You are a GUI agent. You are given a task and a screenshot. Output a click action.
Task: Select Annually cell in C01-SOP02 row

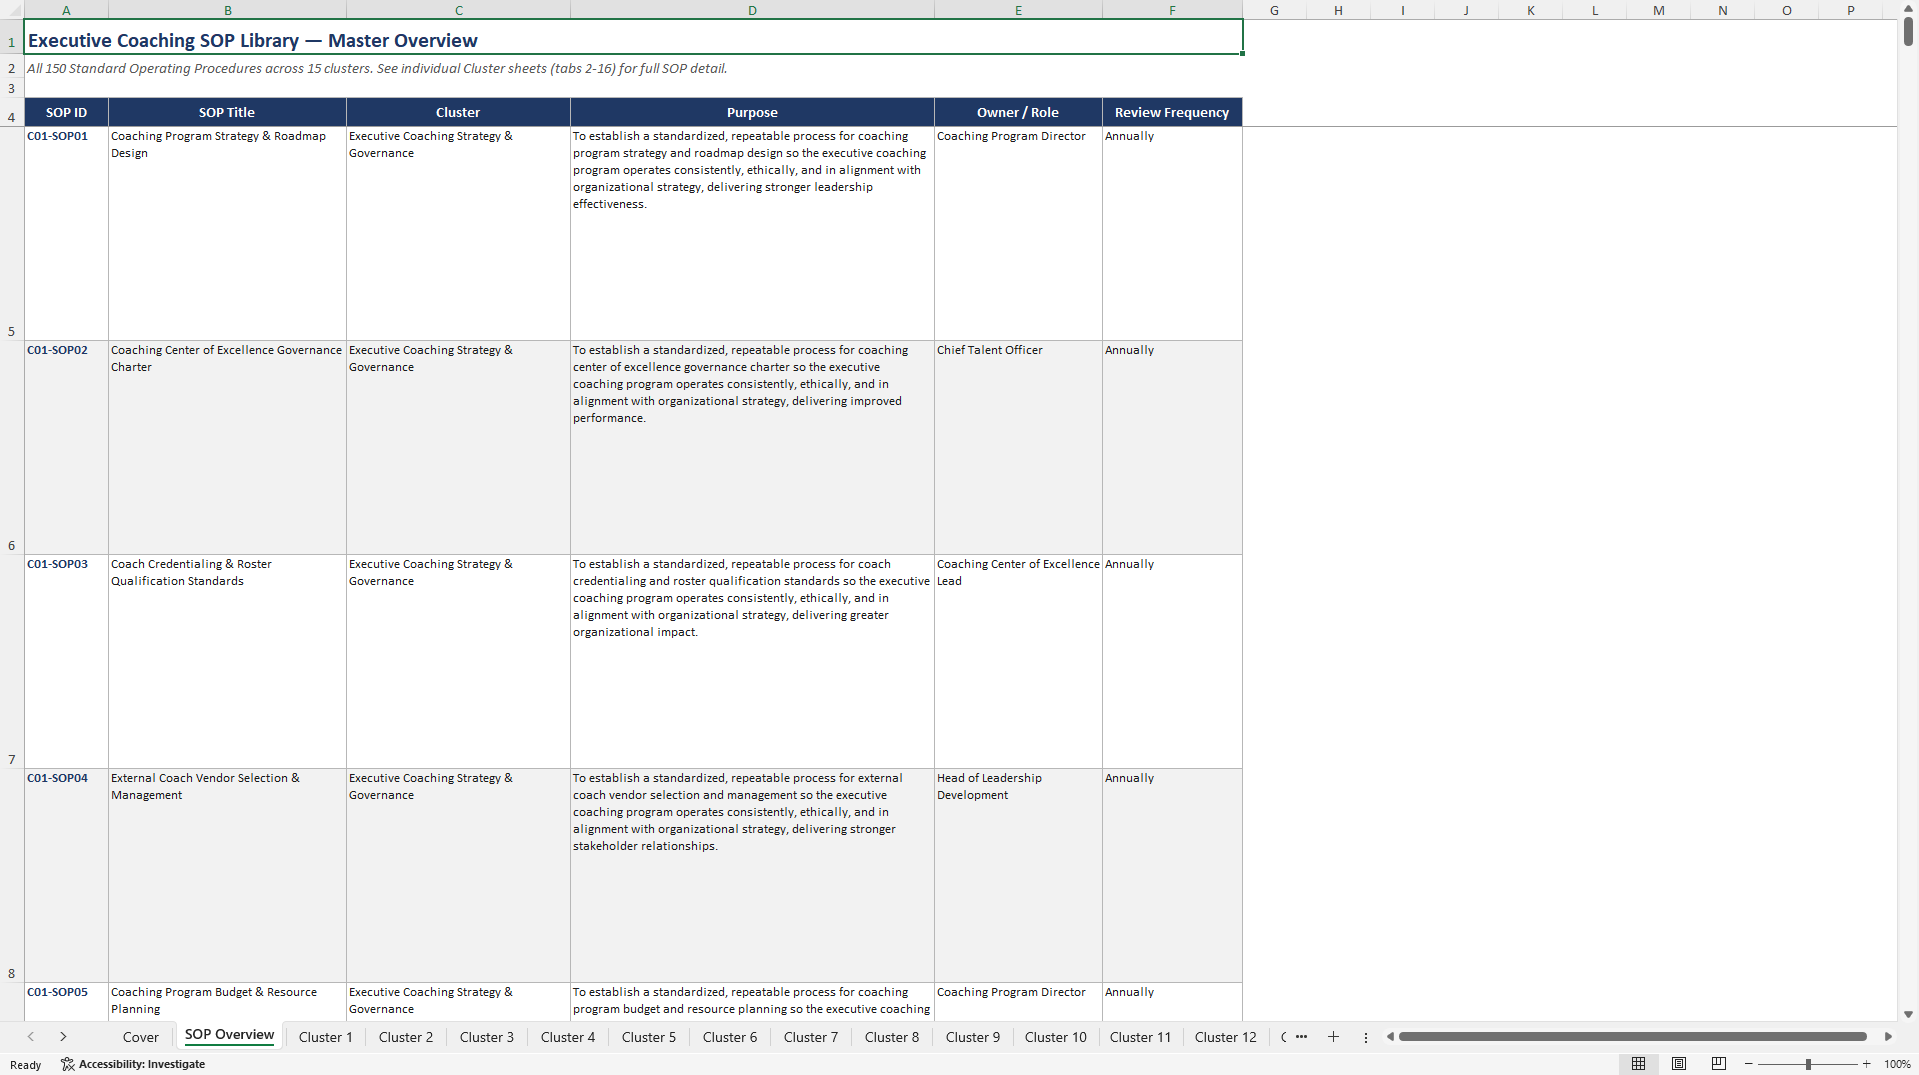[1172, 447]
